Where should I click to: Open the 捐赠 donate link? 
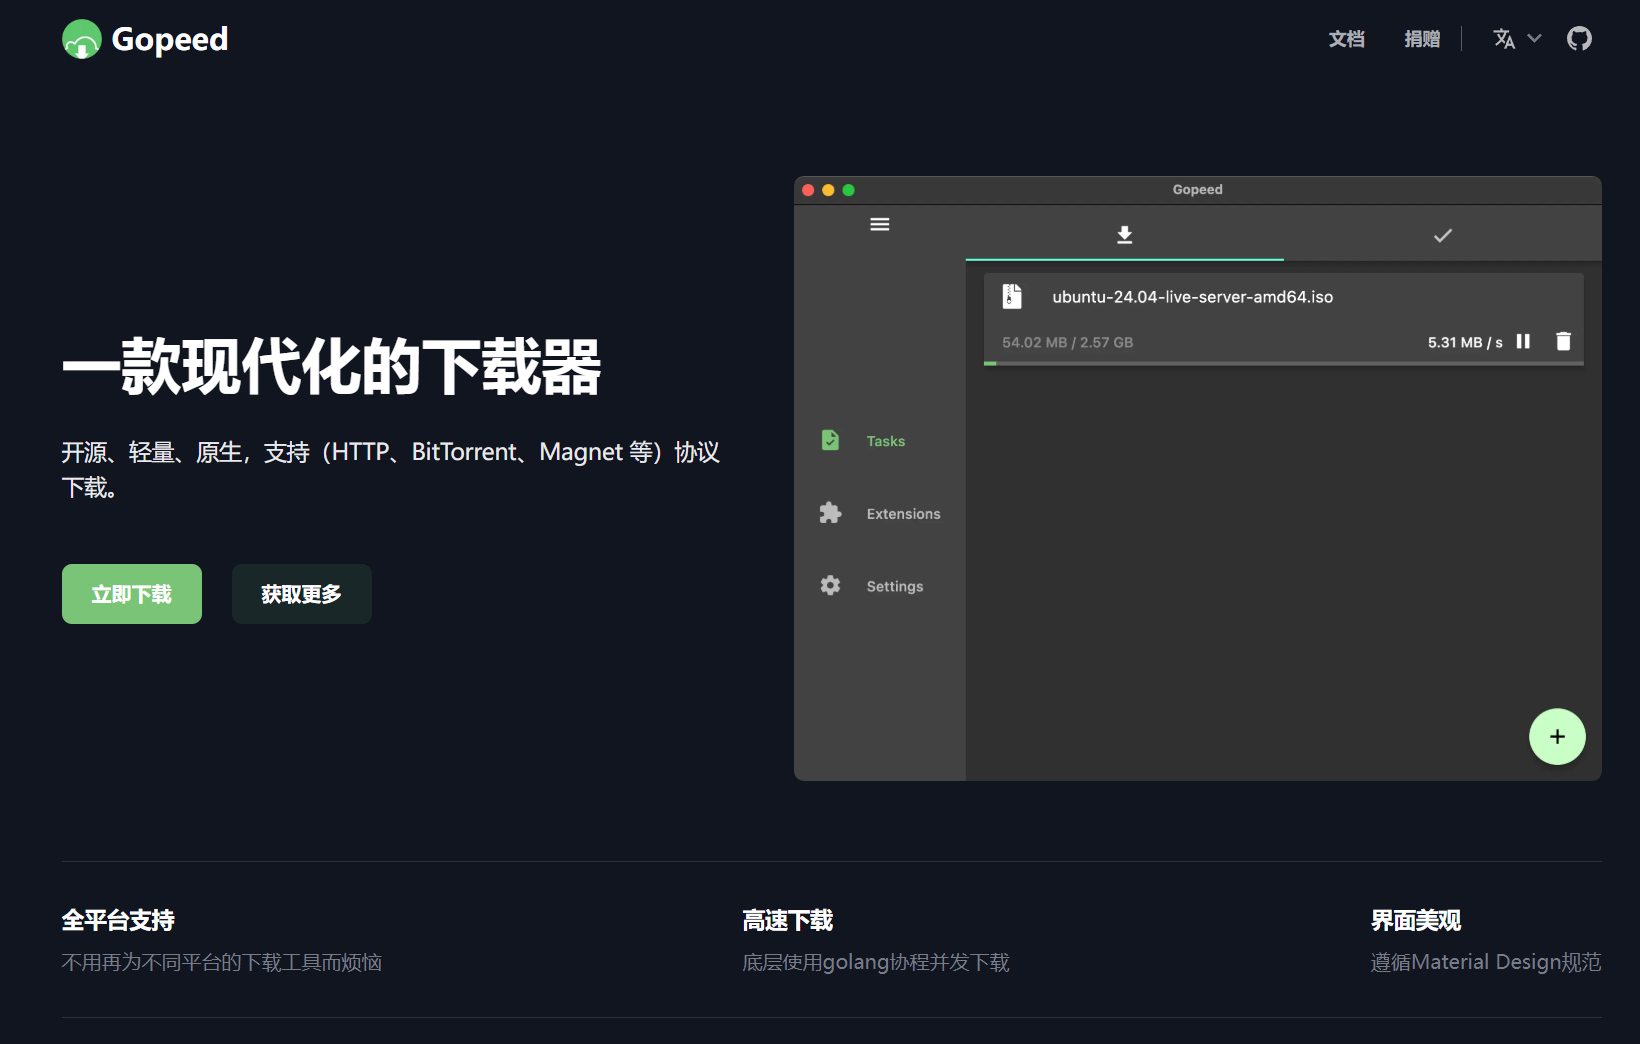click(x=1422, y=39)
